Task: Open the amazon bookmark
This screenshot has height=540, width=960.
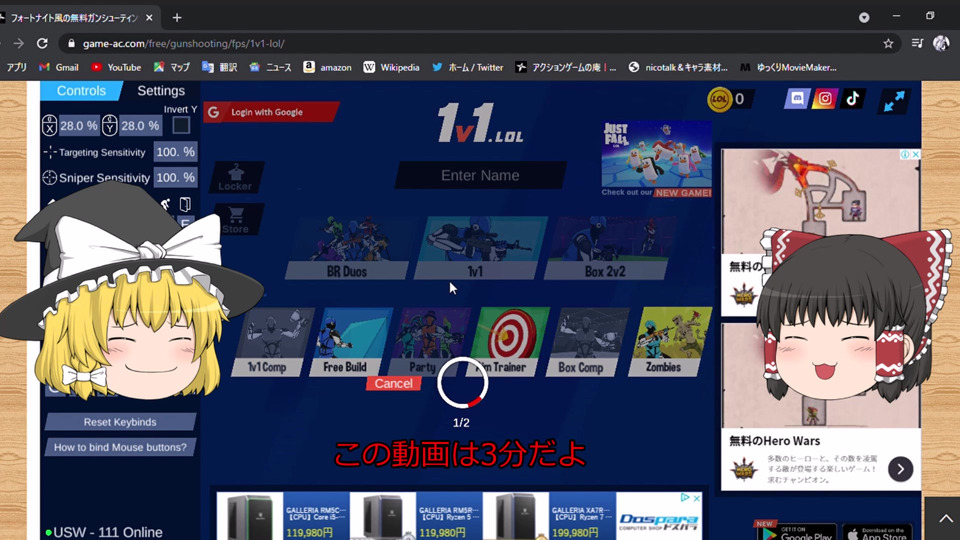Action: (328, 67)
